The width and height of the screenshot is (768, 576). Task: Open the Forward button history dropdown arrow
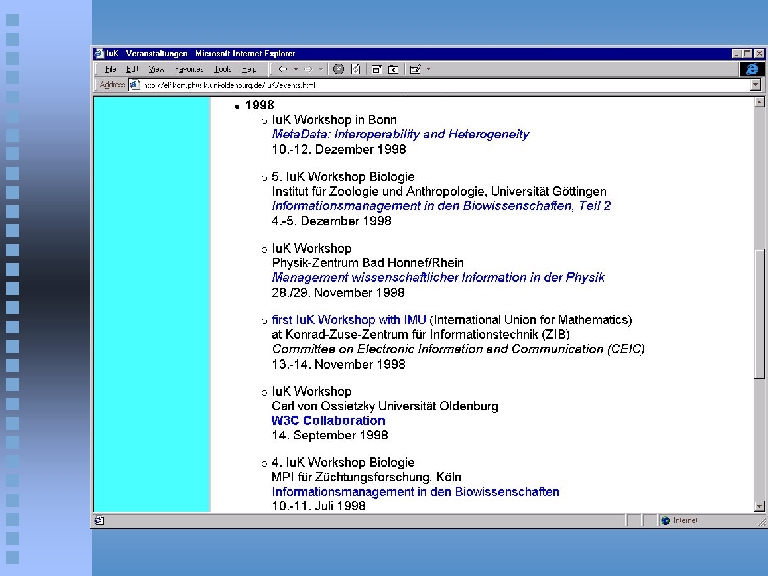(320, 69)
